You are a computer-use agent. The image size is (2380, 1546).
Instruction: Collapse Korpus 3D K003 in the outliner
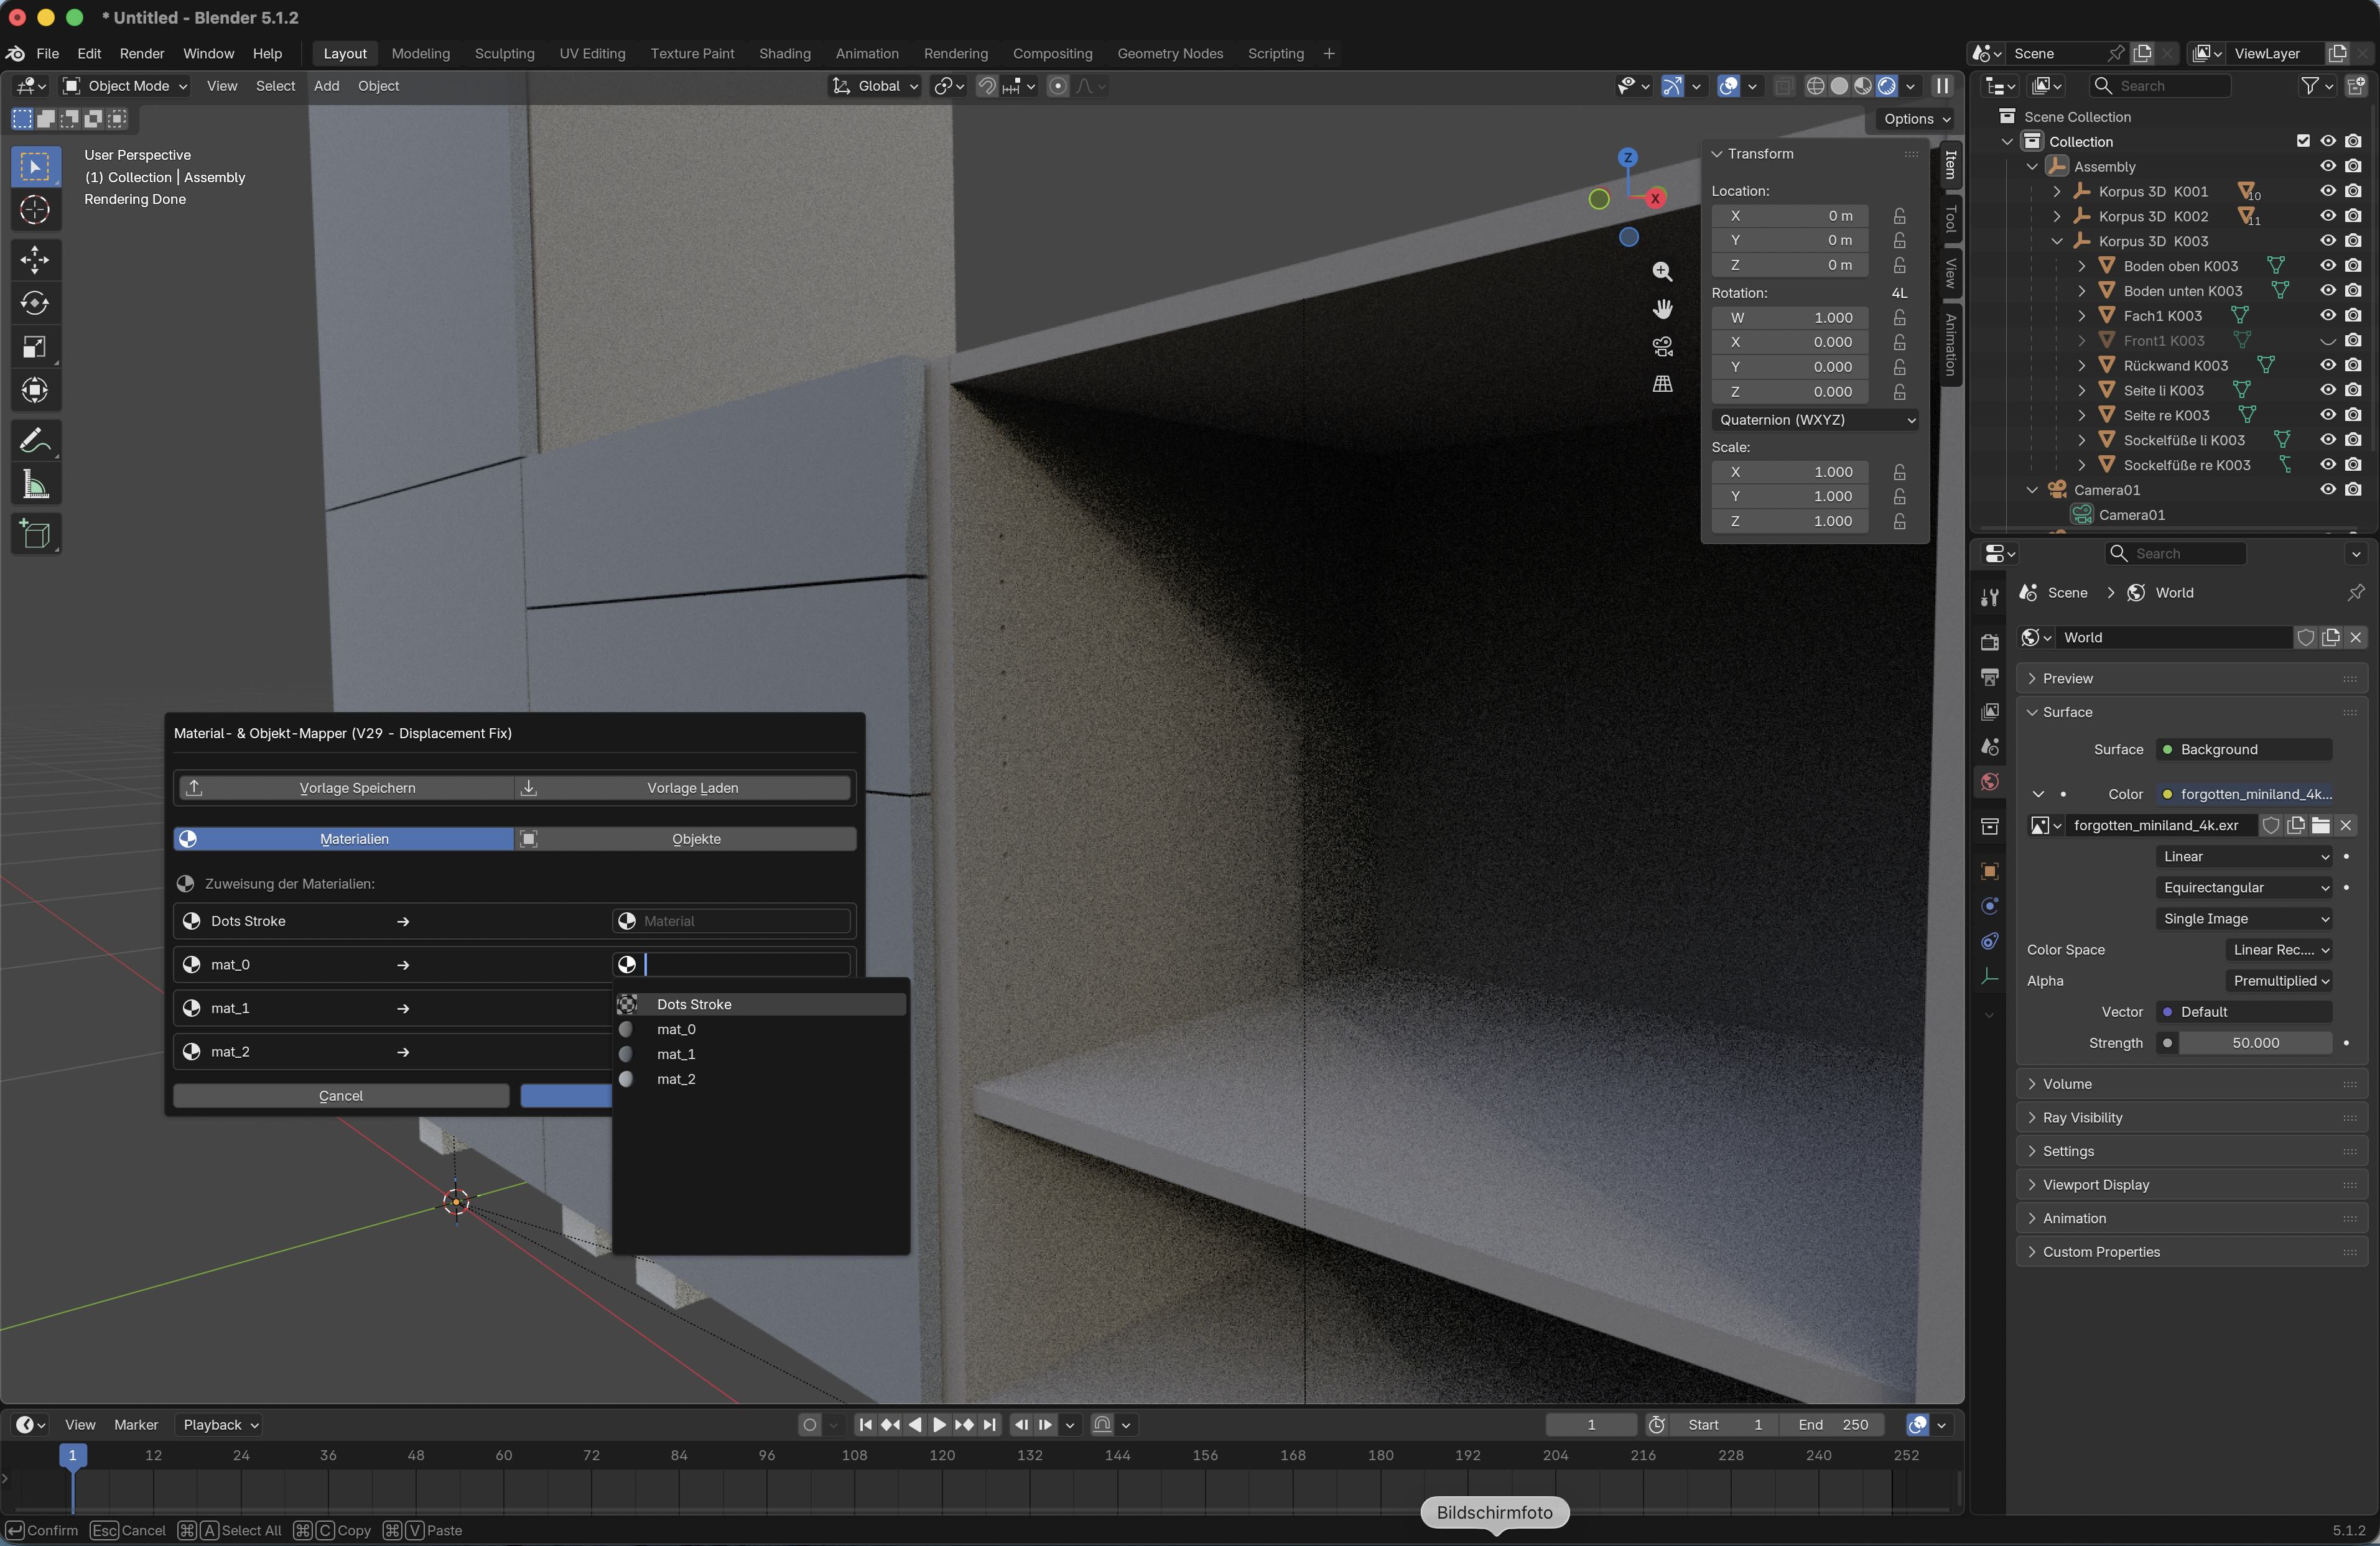tap(2056, 241)
